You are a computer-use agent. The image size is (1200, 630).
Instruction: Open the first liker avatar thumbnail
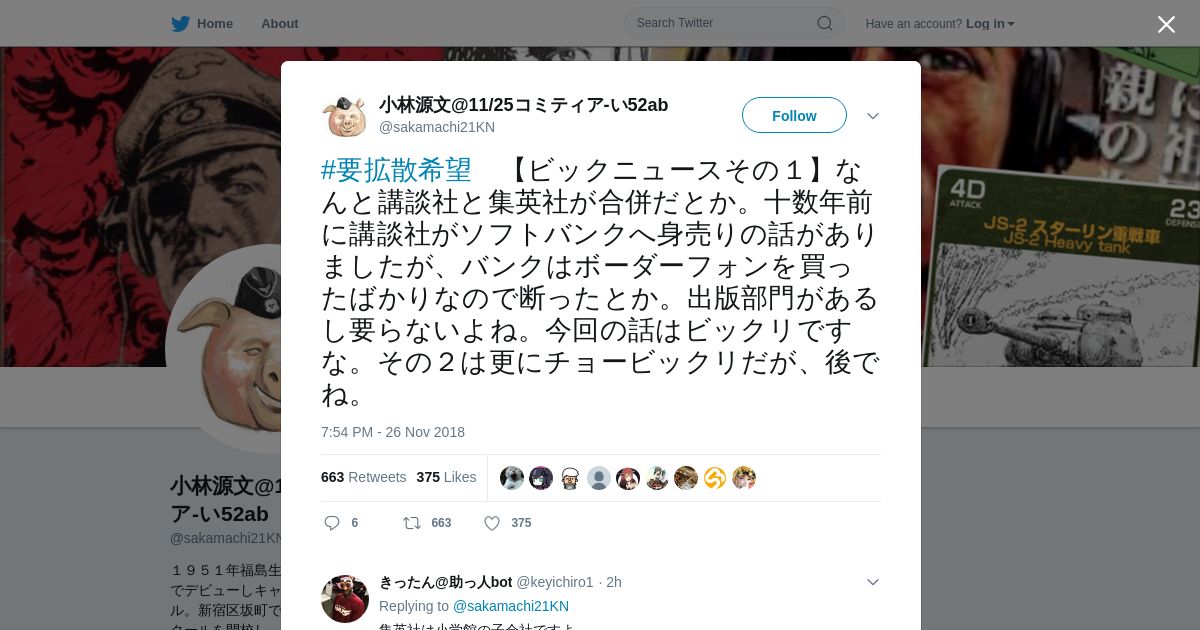coord(512,478)
